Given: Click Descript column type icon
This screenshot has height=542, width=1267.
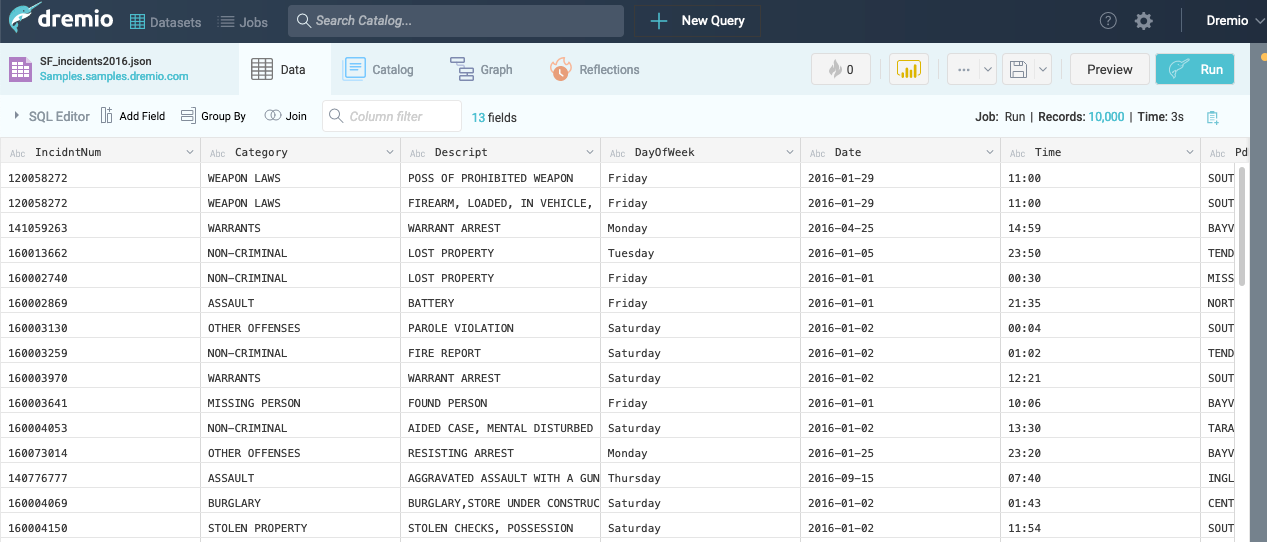Looking at the screenshot, I should click(x=417, y=153).
